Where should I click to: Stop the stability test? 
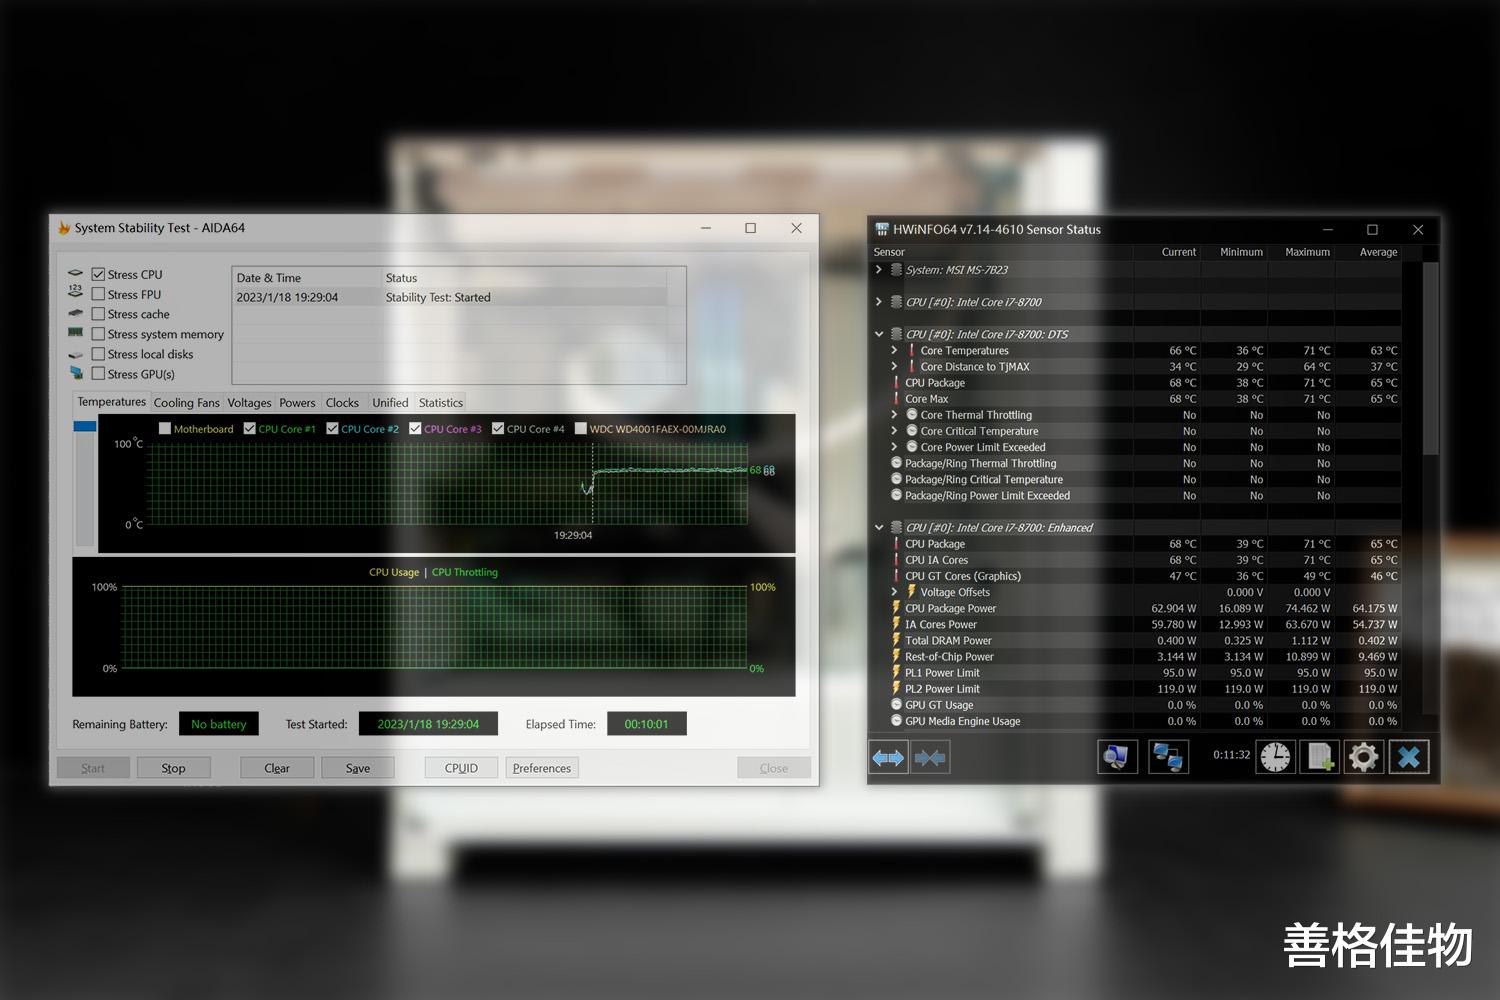pyautogui.click(x=174, y=768)
